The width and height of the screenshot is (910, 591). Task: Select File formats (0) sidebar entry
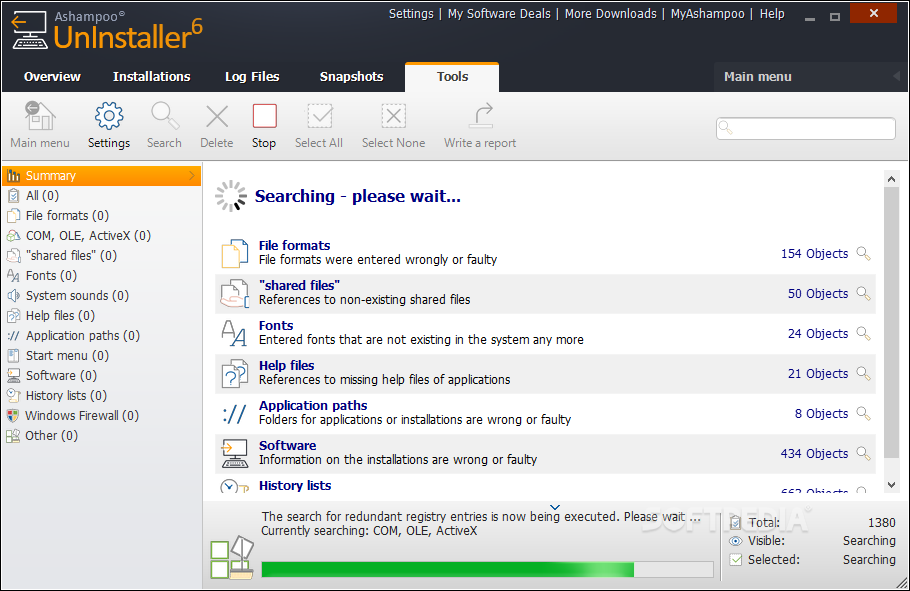[102, 215]
